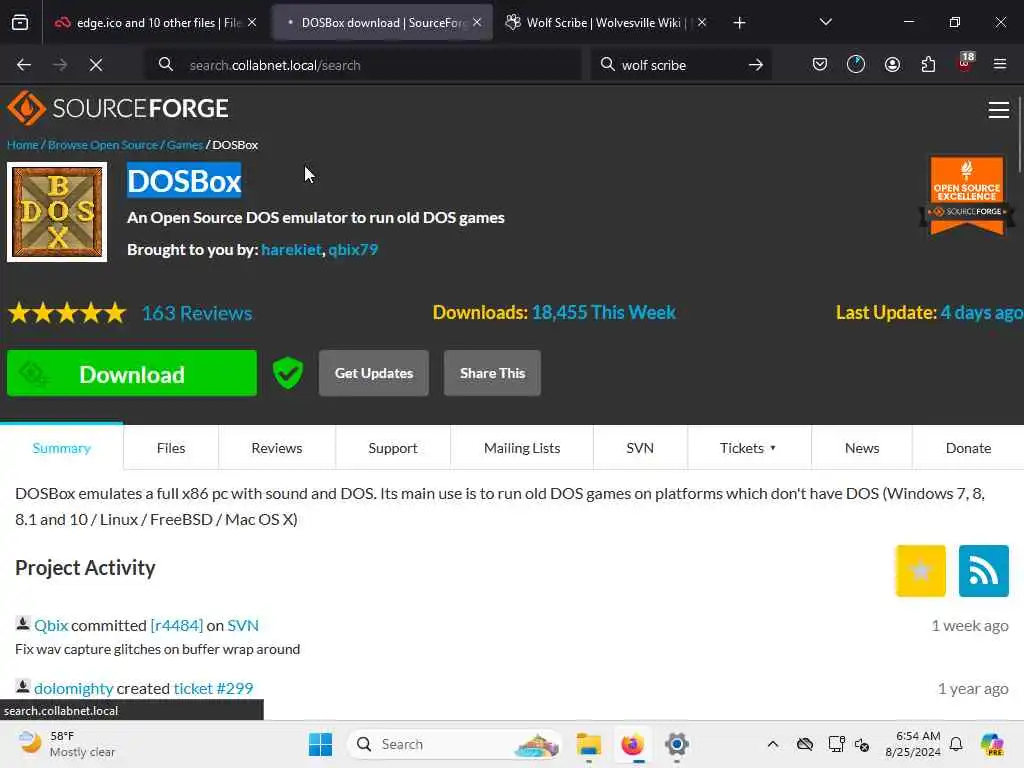Select the Summary tab

pos(61,448)
